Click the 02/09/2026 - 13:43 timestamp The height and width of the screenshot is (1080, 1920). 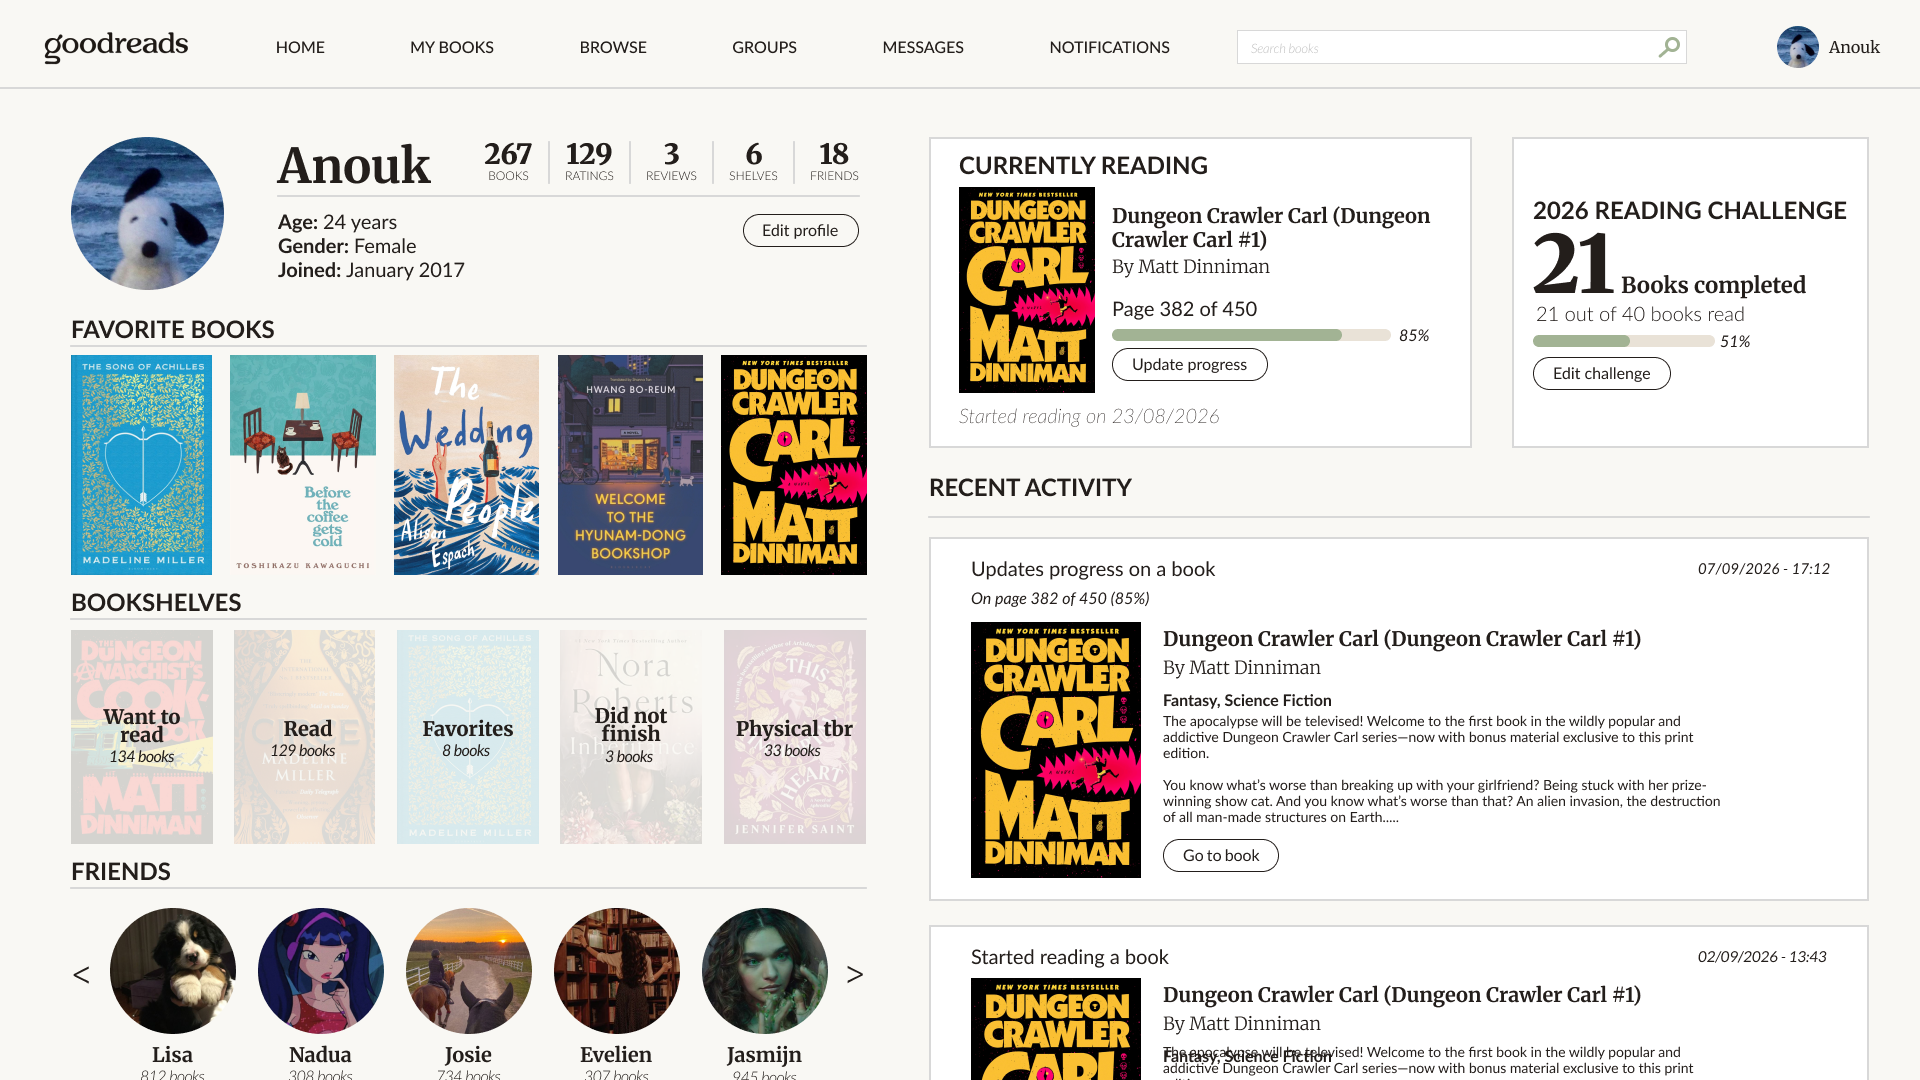tap(1762, 957)
